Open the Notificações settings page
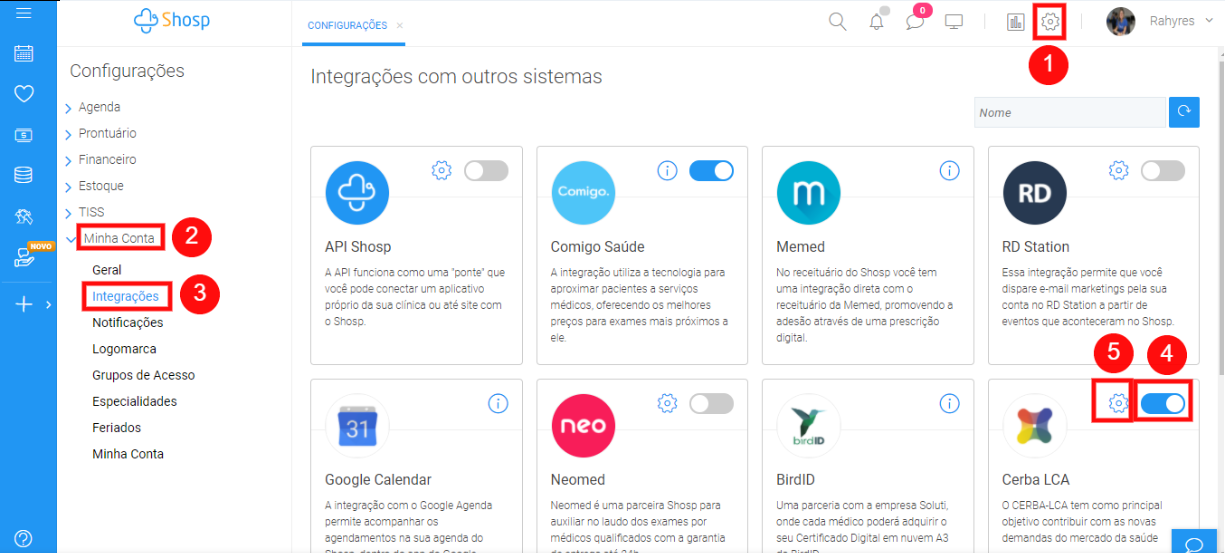Image resolution: width=1225 pixels, height=553 pixels. coord(128,323)
